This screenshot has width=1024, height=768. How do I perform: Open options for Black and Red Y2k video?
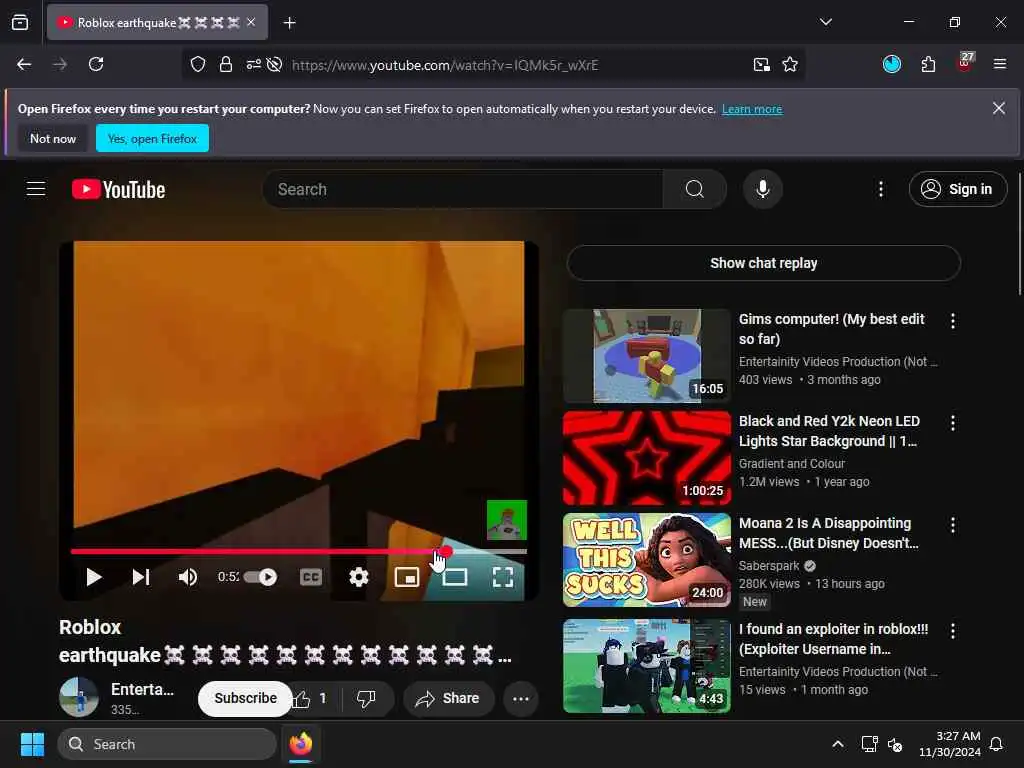coord(953,423)
